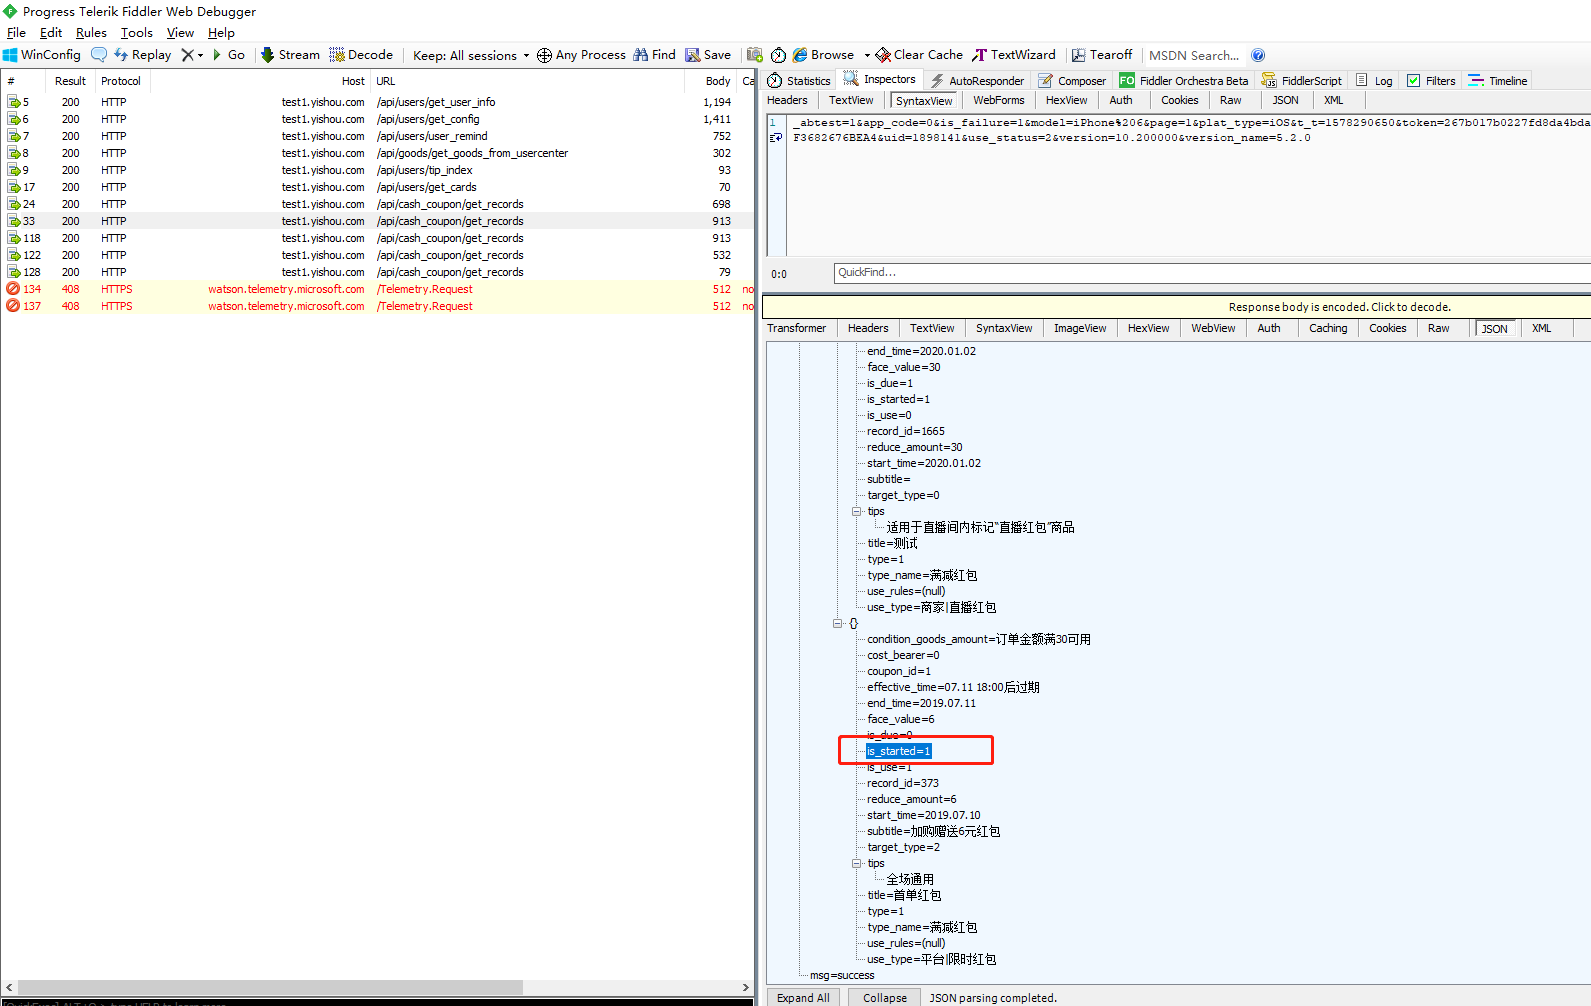Click the QuickFind input field
The width and height of the screenshot is (1591, 1006).
[1212, 273]
